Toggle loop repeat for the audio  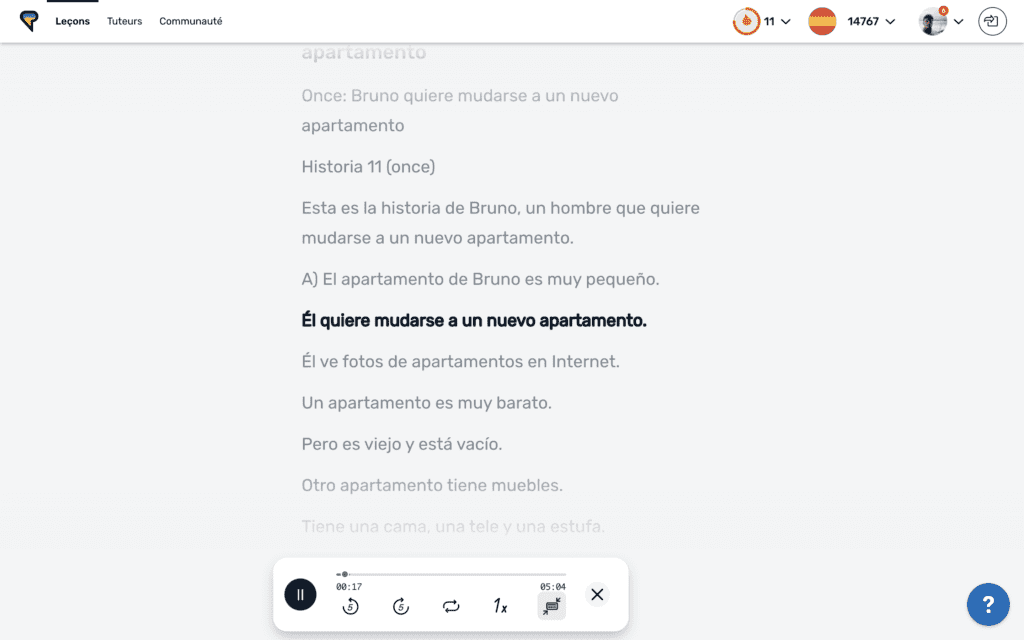pyautogui.click(x=451, y=606)
